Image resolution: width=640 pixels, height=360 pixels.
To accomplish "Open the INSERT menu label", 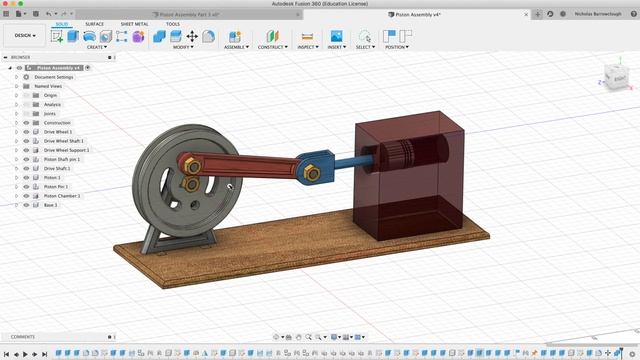I will (337, 47).
